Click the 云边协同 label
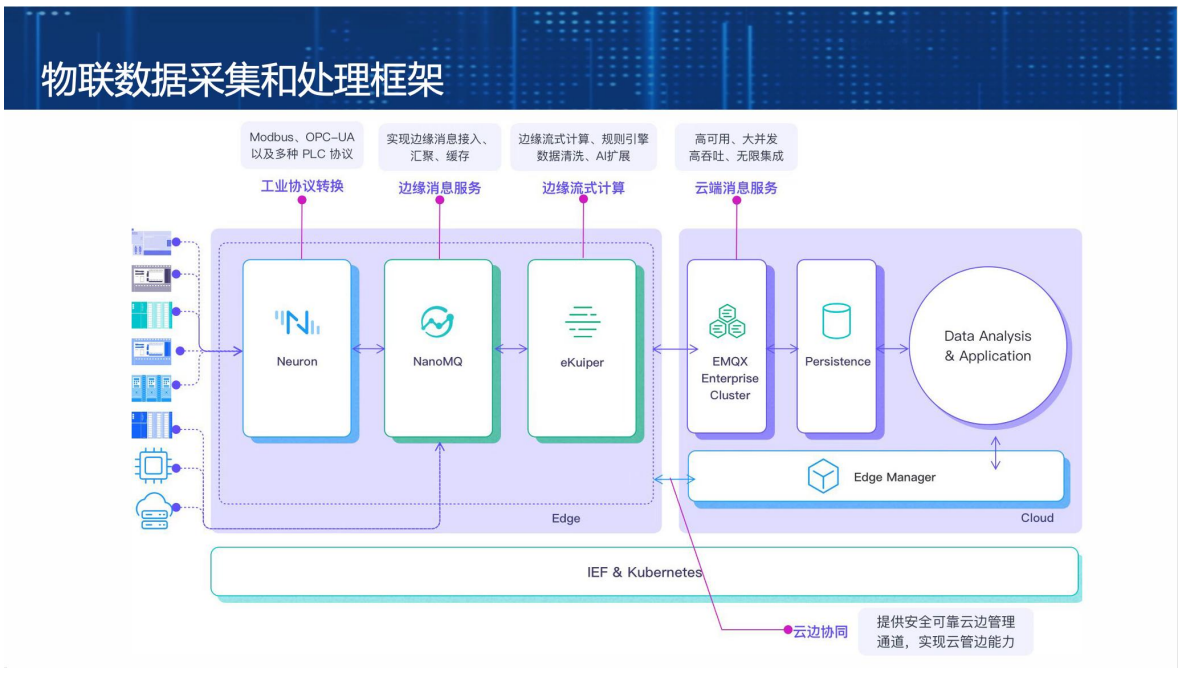The width and height of the screenshot is (1180, 687). [x=820, y=631]
